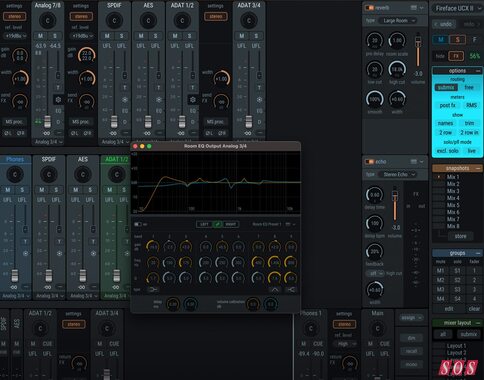Open EQ panel on Analog 7/8 channel
Screen dimensions: 484x380
(x=58, y=111)
